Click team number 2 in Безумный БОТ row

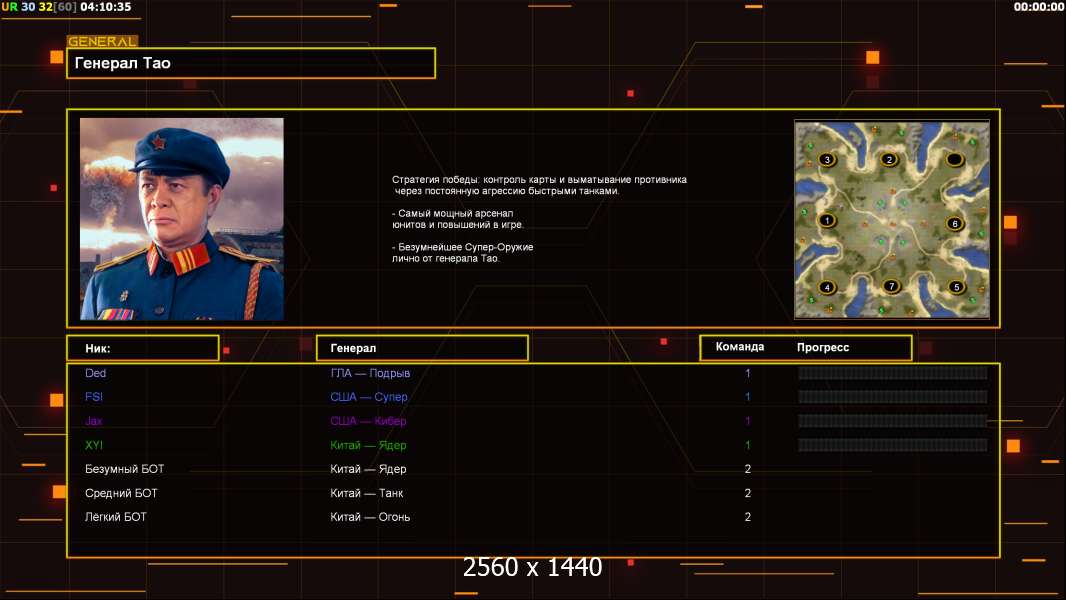point(748,469)
